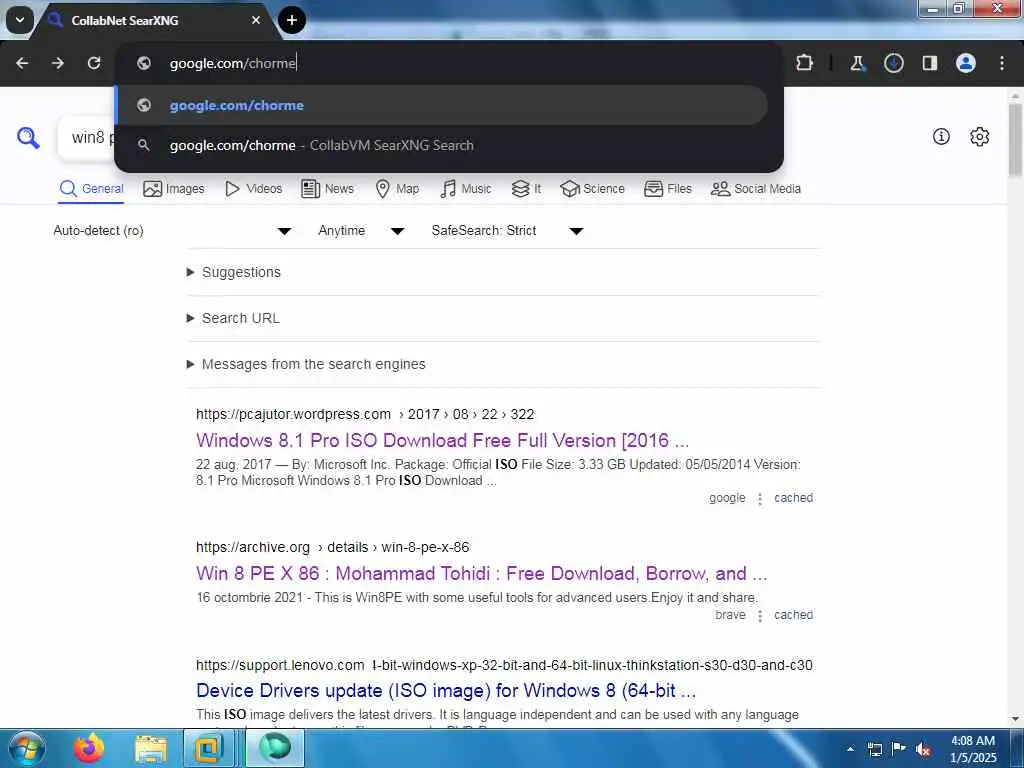1024x768 pixels.
Task: Choose the google.com/chorme URL suggestion
Action: 441,105
